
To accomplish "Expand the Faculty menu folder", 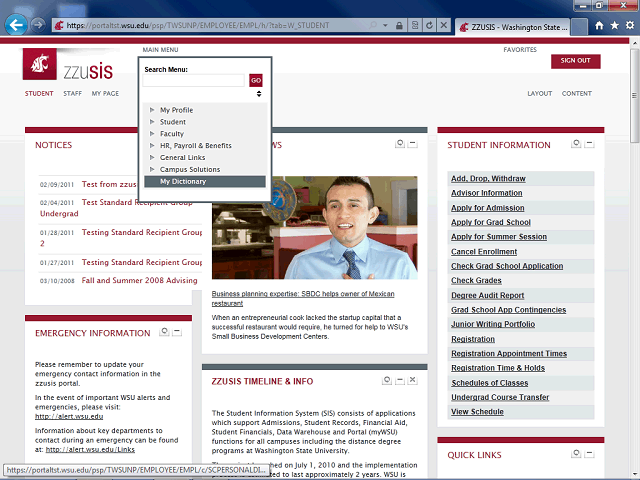I will point(152,133).
